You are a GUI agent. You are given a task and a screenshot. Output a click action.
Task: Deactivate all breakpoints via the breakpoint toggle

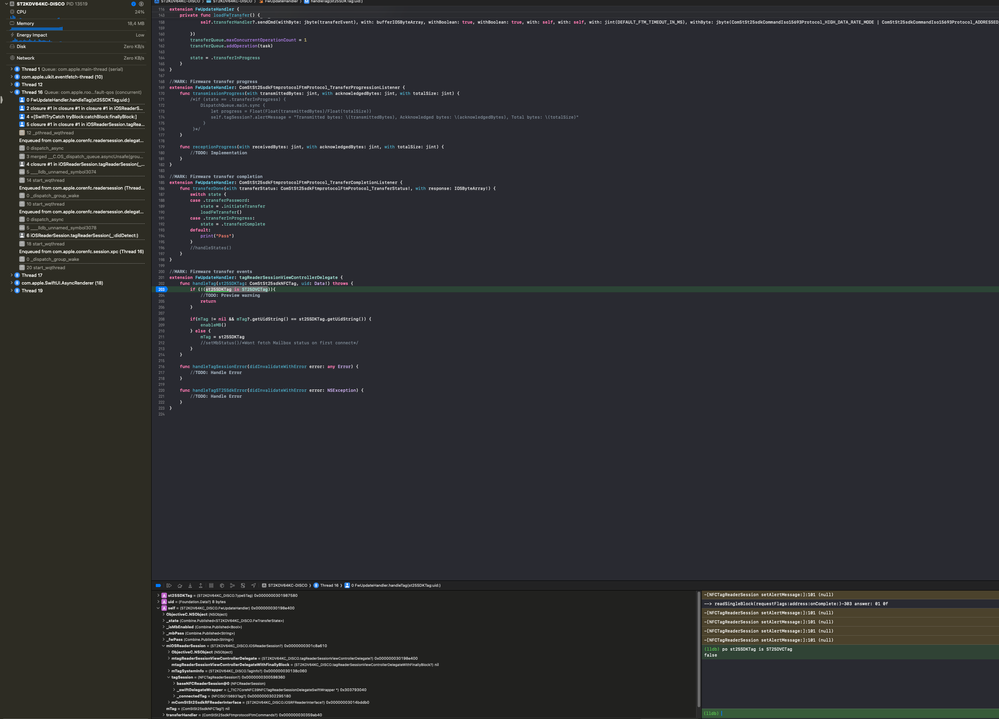[157, 587]
